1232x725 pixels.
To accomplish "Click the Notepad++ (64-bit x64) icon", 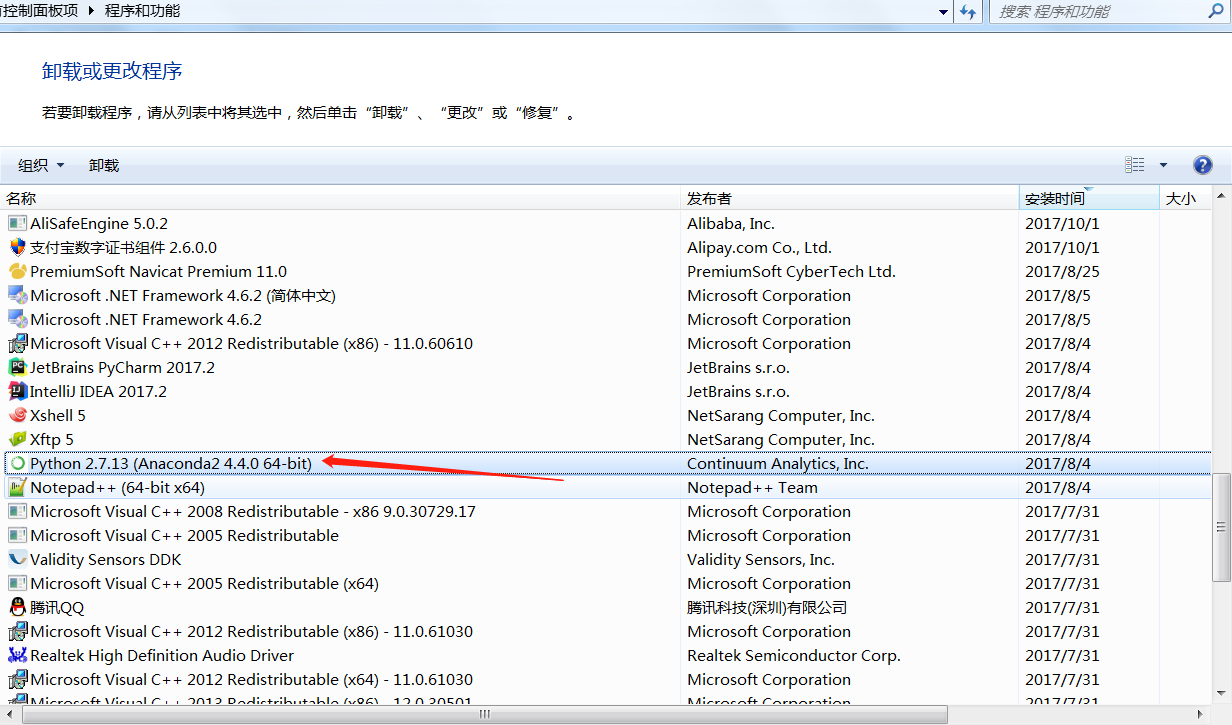I will [x=17, y=488].
